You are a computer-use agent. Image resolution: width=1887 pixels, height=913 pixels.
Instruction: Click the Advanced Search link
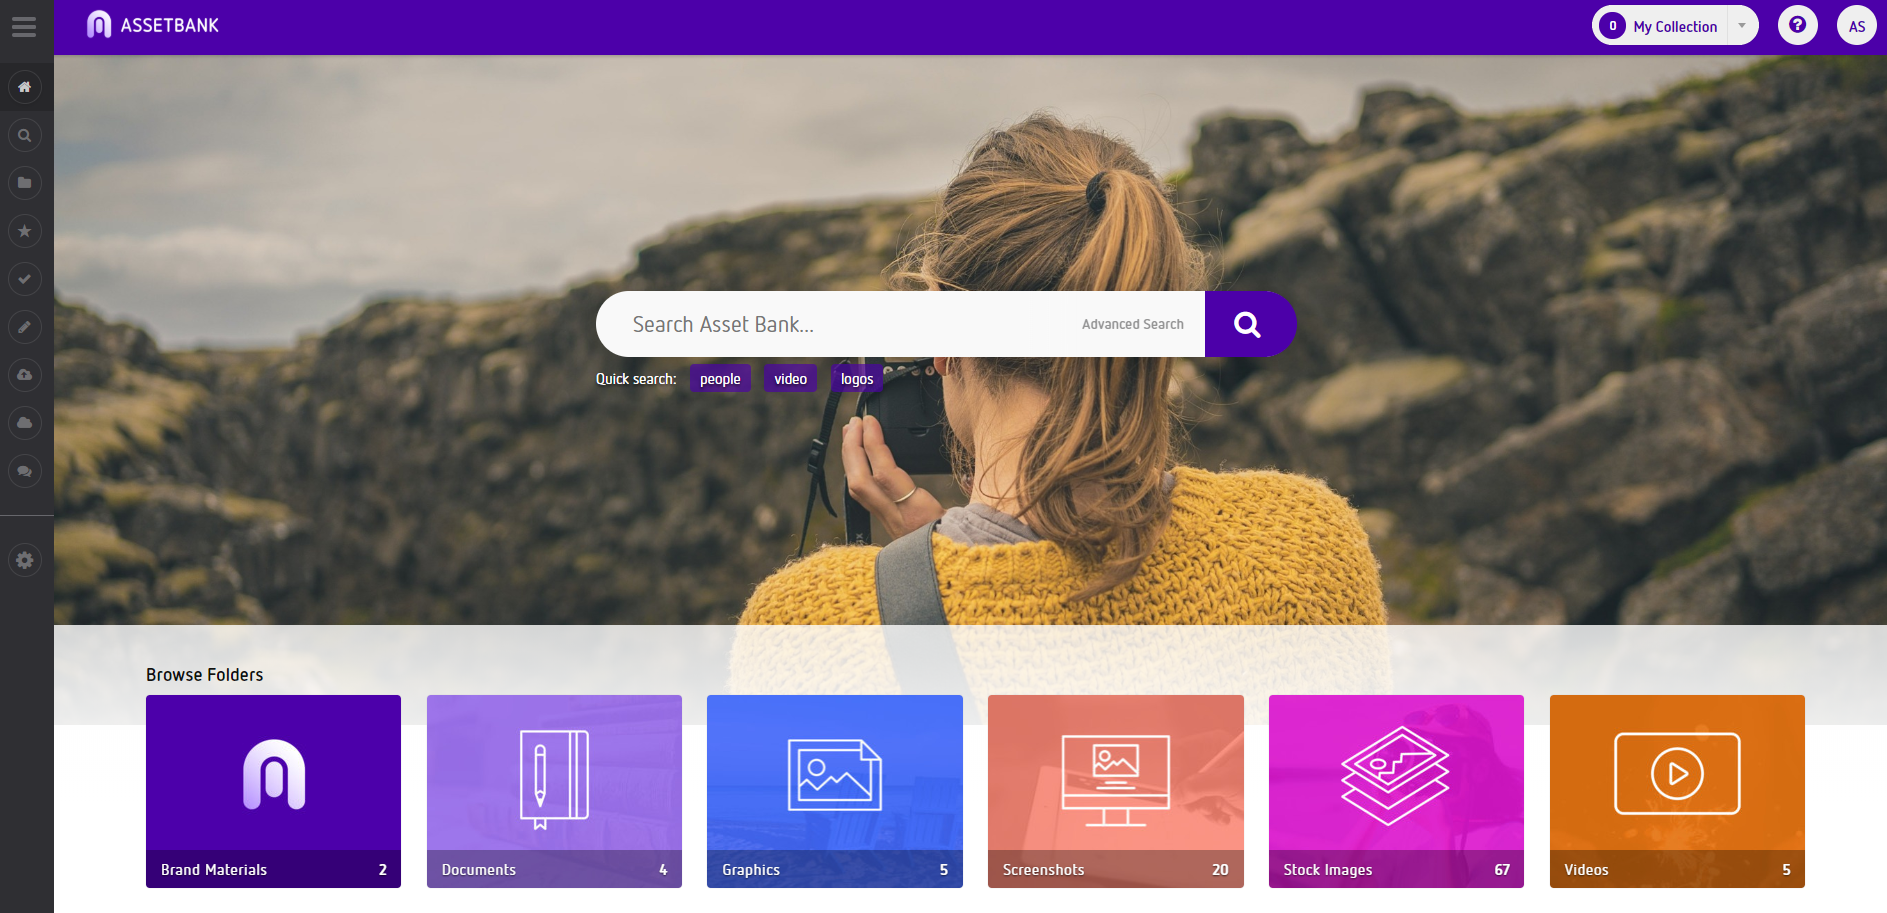1132,324
